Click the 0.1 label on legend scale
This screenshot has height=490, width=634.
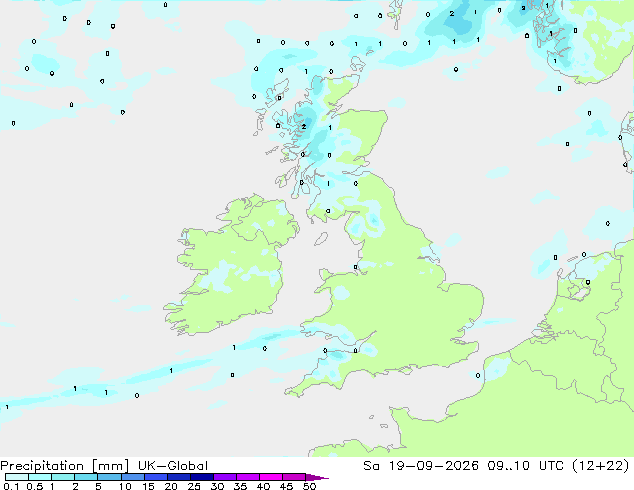coord(11,486)
